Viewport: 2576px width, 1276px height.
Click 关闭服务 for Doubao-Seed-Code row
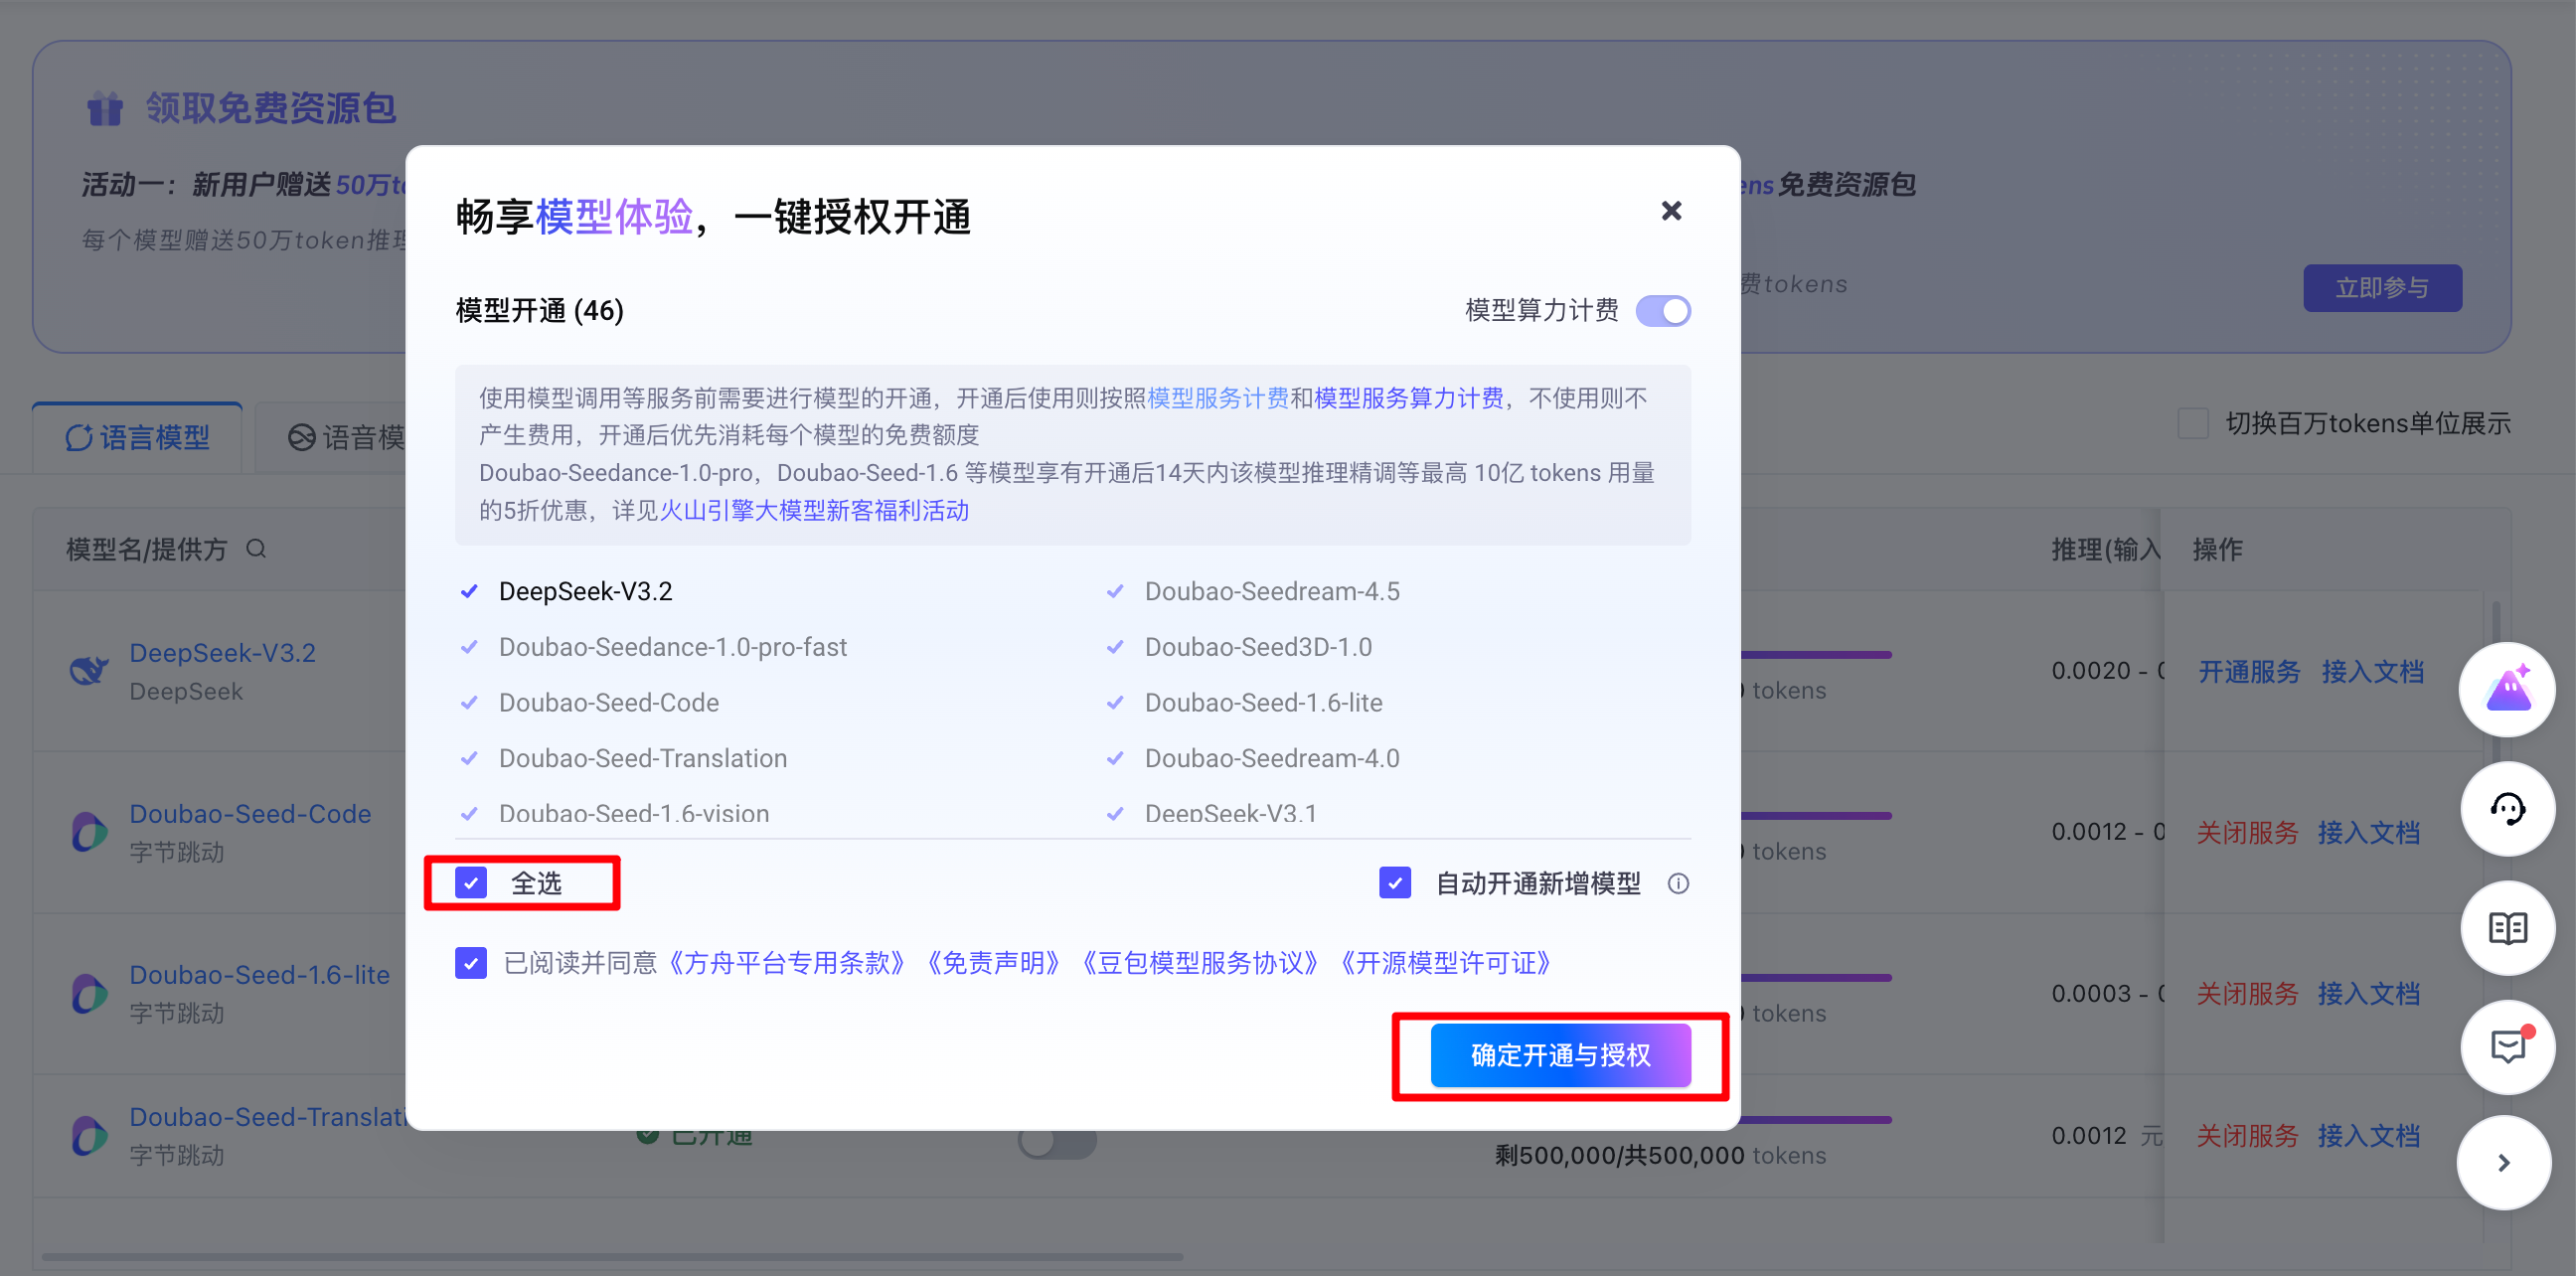2247,832
